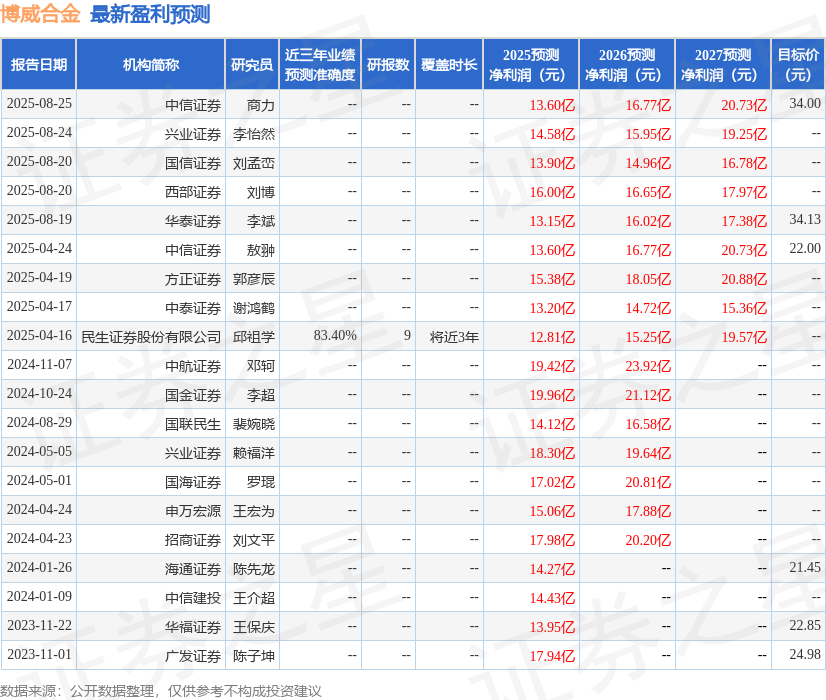Select the 2026预测净利润 column header
Image resolution: width=826 pixels, height=700 pixels.
[627, 64]
